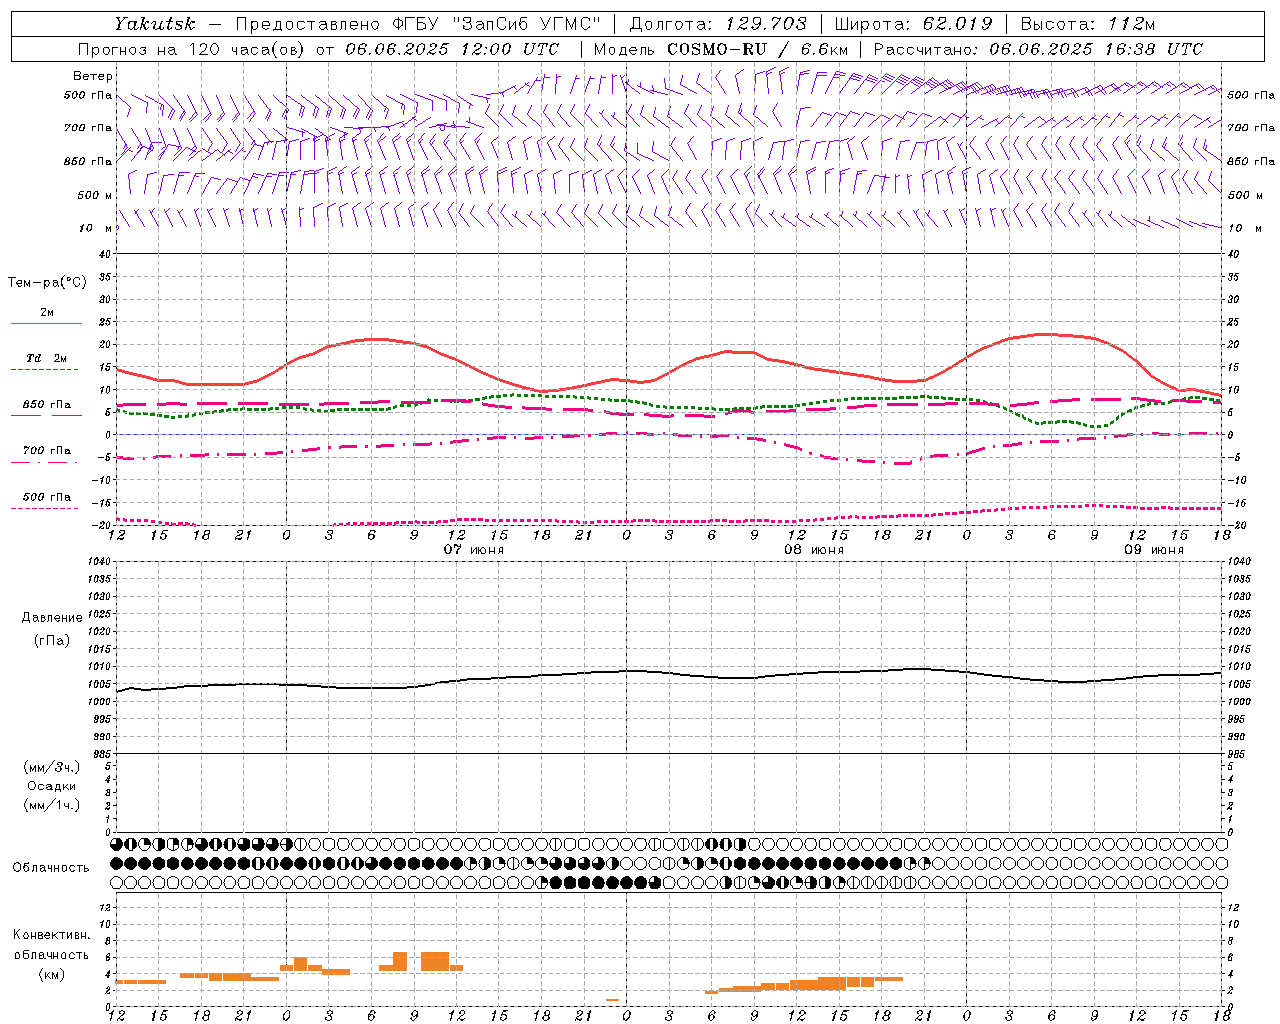
Task: Click the '(мм/3ч.)' precipitation unit label
Action: point(52,767)
